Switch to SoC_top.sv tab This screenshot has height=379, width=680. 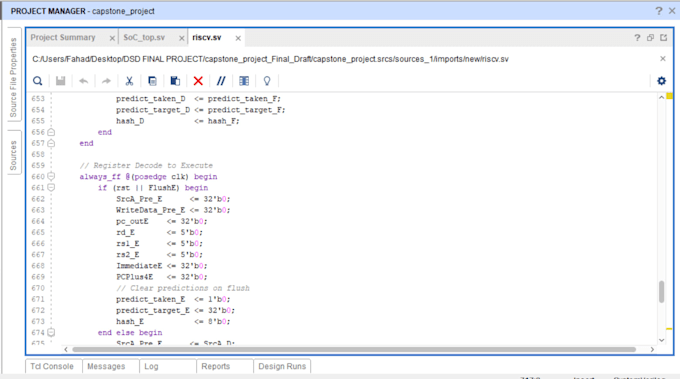pyautogui.click(x=144, y=38)
